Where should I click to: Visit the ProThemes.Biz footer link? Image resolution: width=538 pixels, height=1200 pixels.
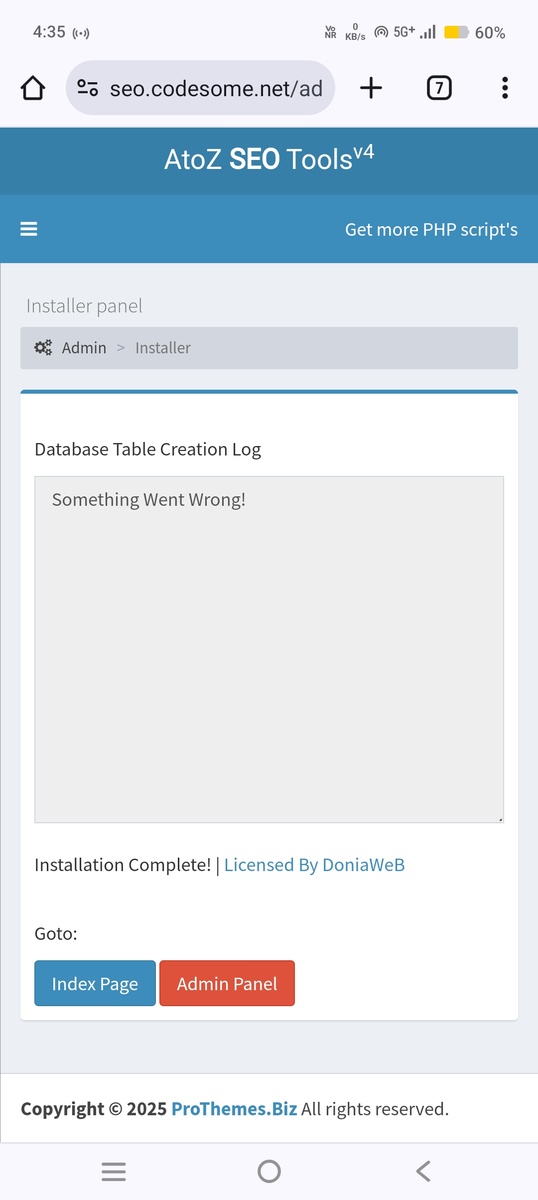pyautogui.click(x=234, y=1108)
